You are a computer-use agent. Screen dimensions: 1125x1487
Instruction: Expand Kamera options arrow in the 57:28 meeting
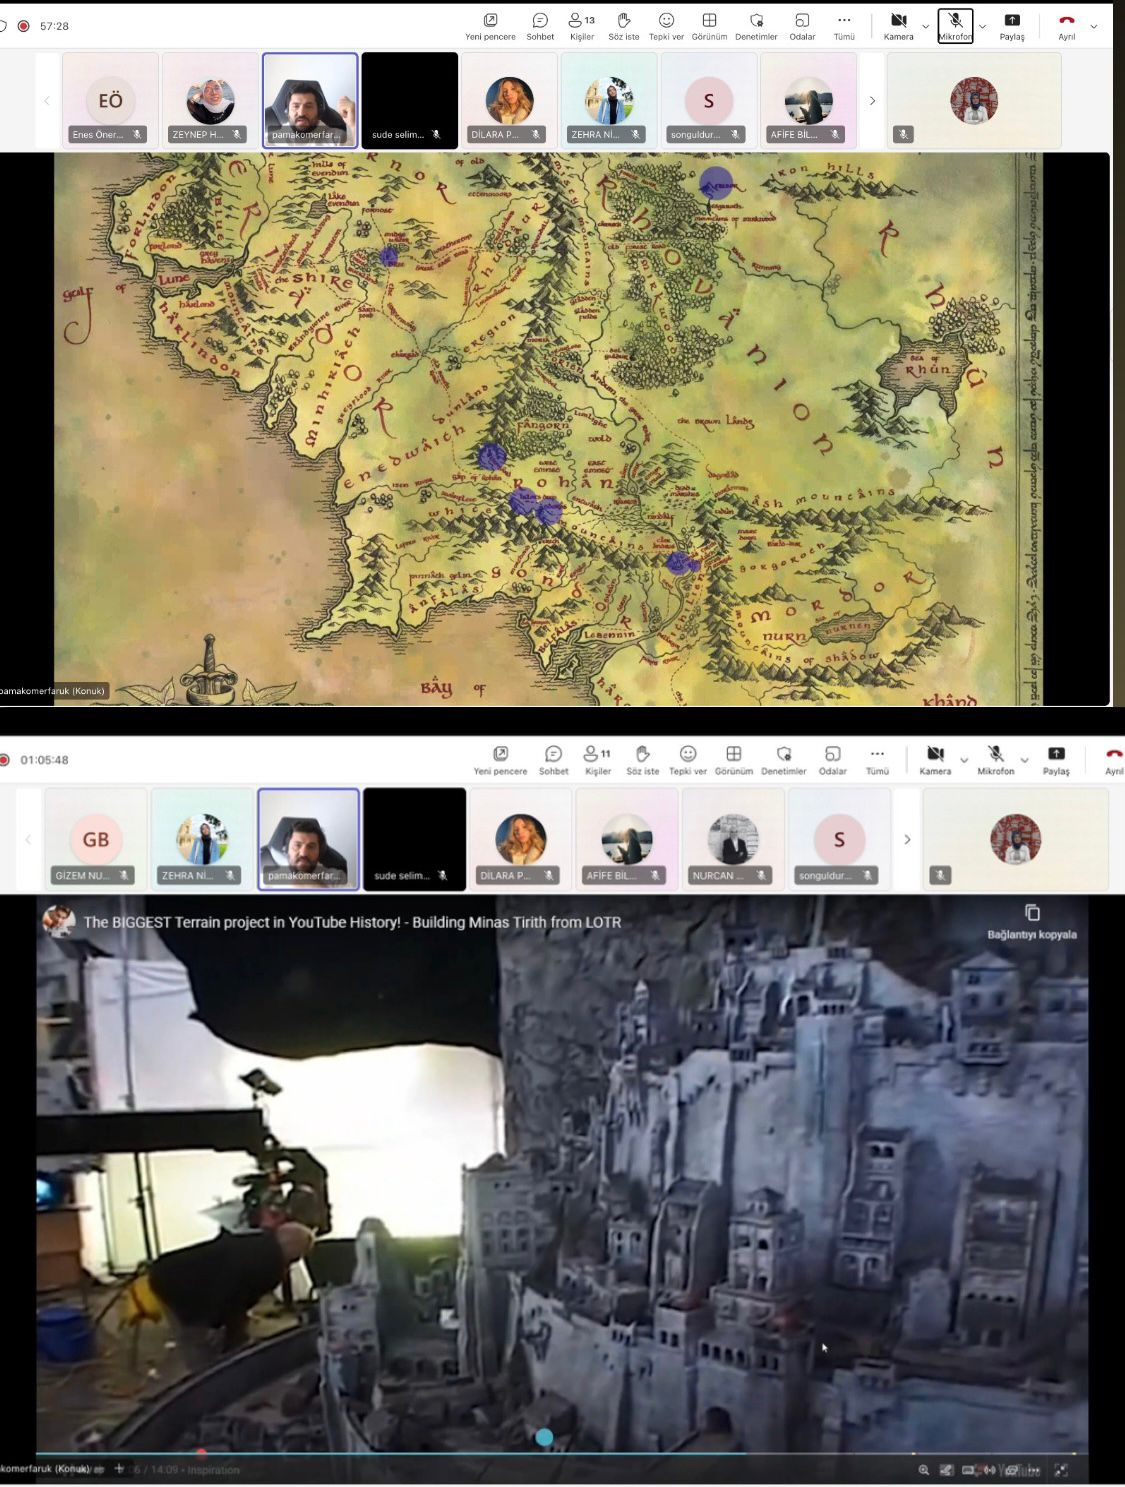pyautogui.click(x=925, y=27)
